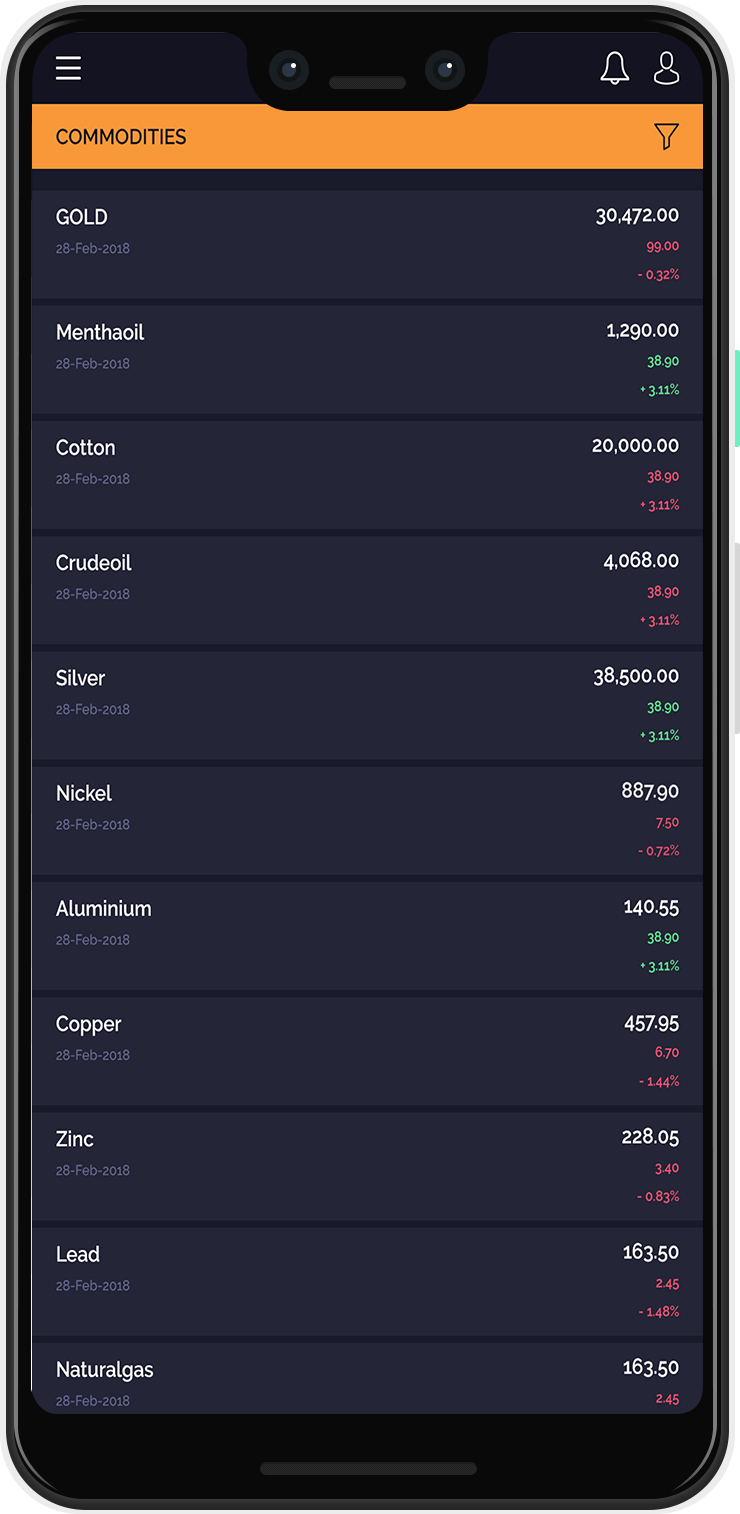Select the Zinc row
This screenshot has width=740, height=1514.
pos(367,1166)
